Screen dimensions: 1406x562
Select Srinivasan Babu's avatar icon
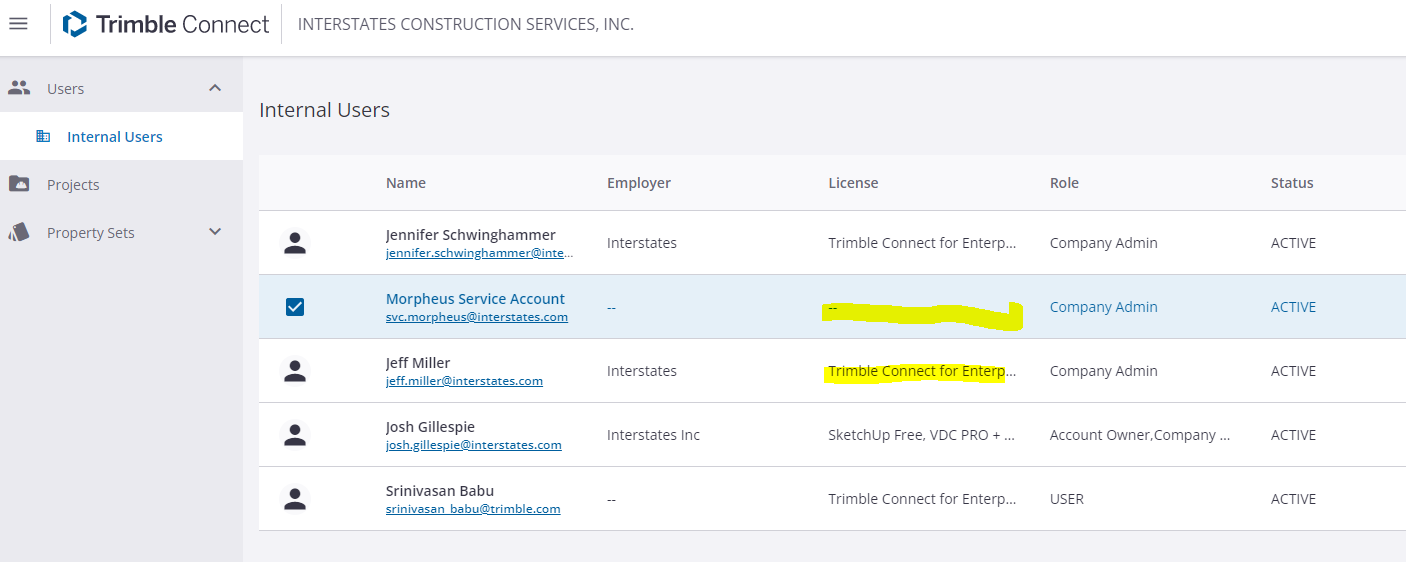294,499
